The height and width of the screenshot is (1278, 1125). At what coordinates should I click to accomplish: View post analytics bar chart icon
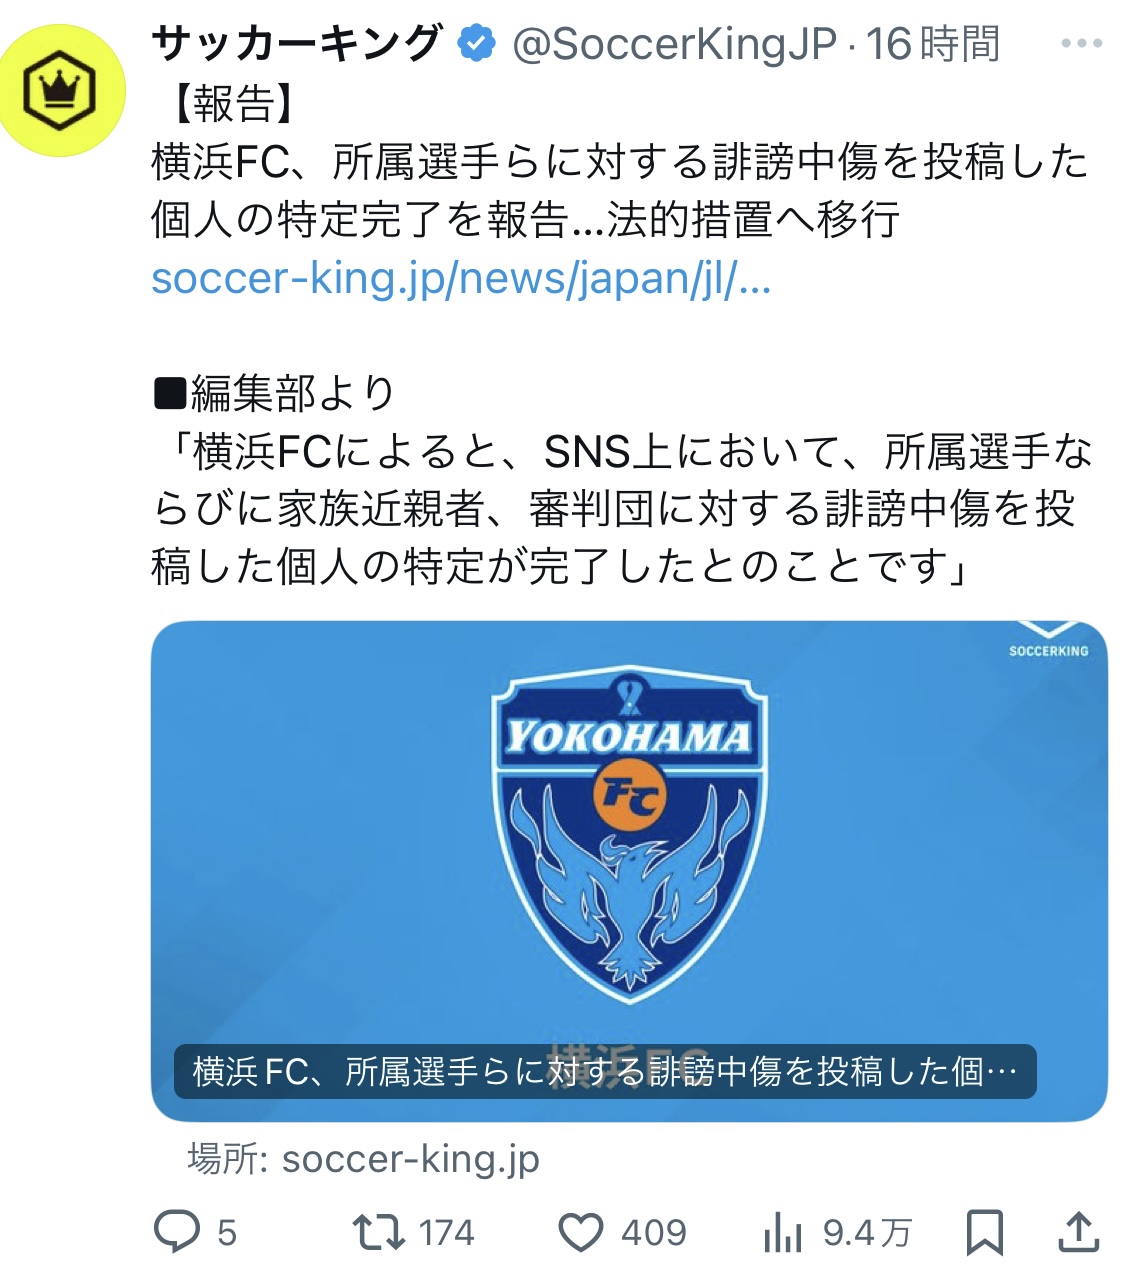click(x=782, y=1232)
